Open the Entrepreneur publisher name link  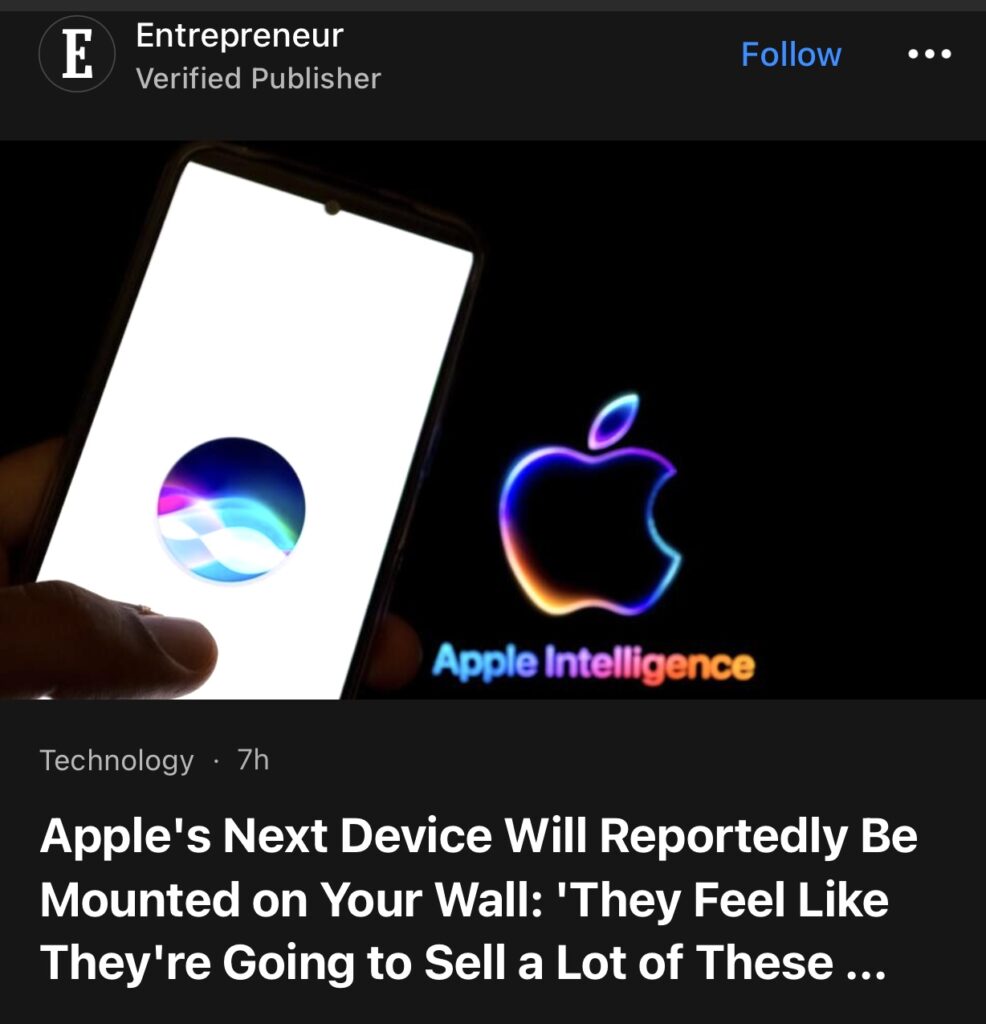point(240,35)
